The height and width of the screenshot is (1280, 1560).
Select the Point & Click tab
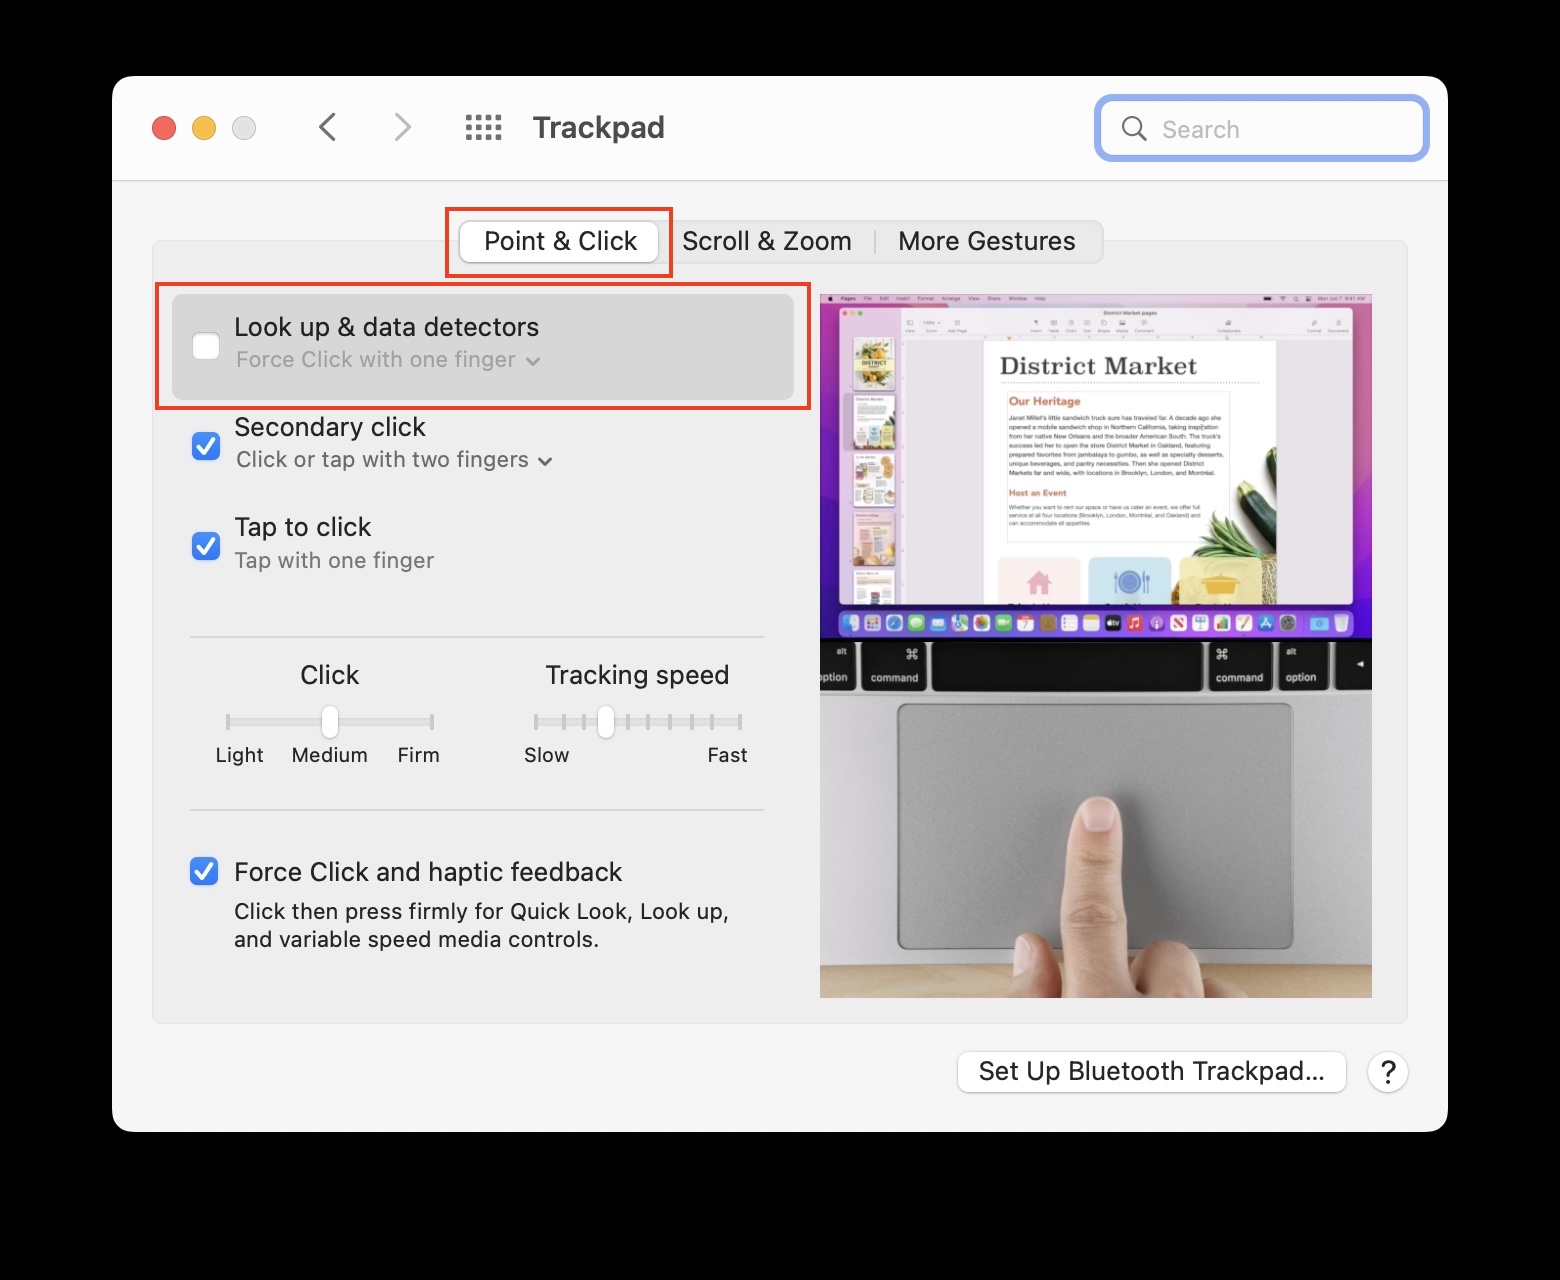pyautogui.click(x=559, y=241)
